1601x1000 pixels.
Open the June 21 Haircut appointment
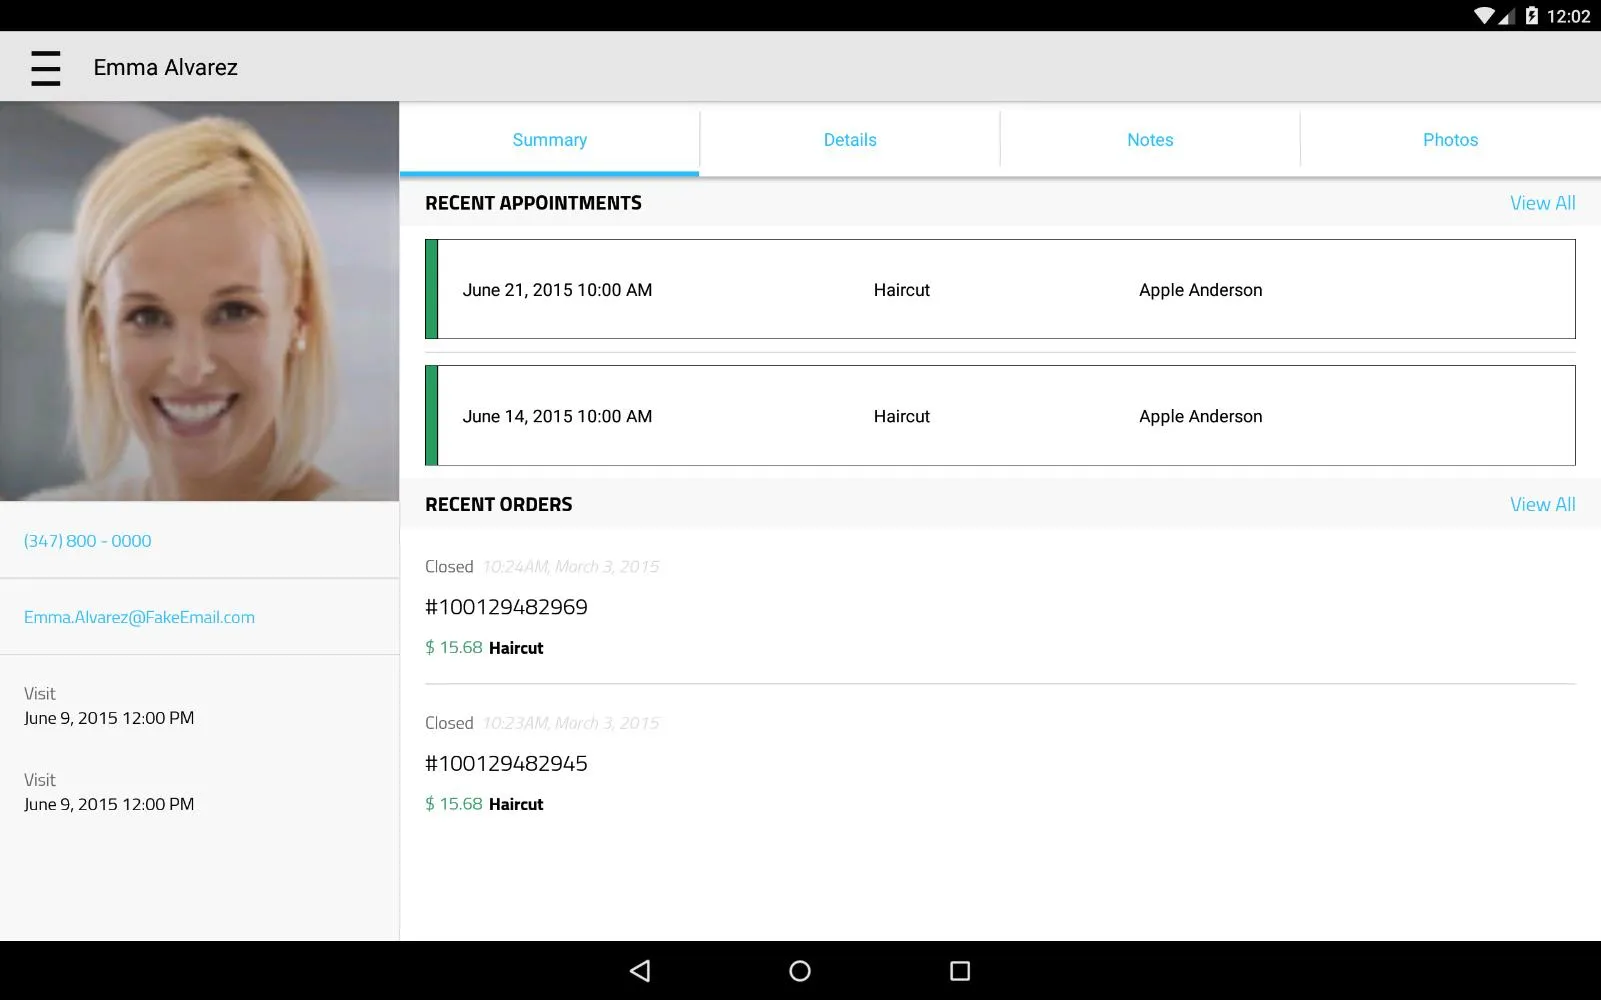pos(1000,289)
